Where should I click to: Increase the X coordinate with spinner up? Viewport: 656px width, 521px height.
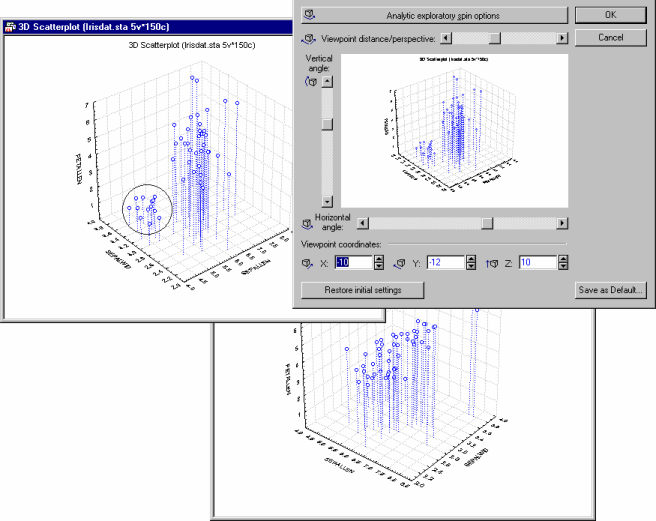379,259
